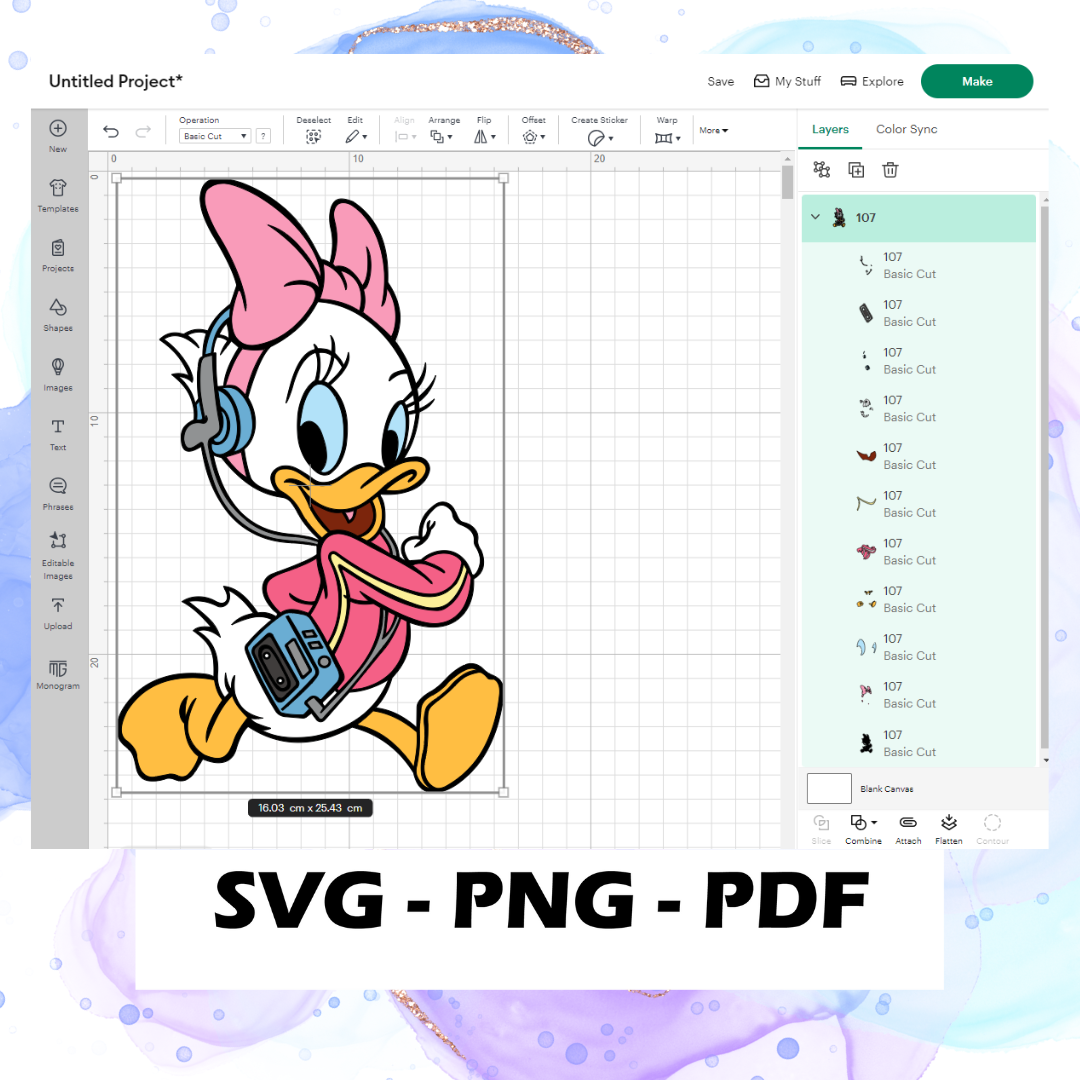Select the black silhouette outline layer thumbnail
Image resolution: width=1080 pixels, height=1080 pixels.
(x=866, y=743)
